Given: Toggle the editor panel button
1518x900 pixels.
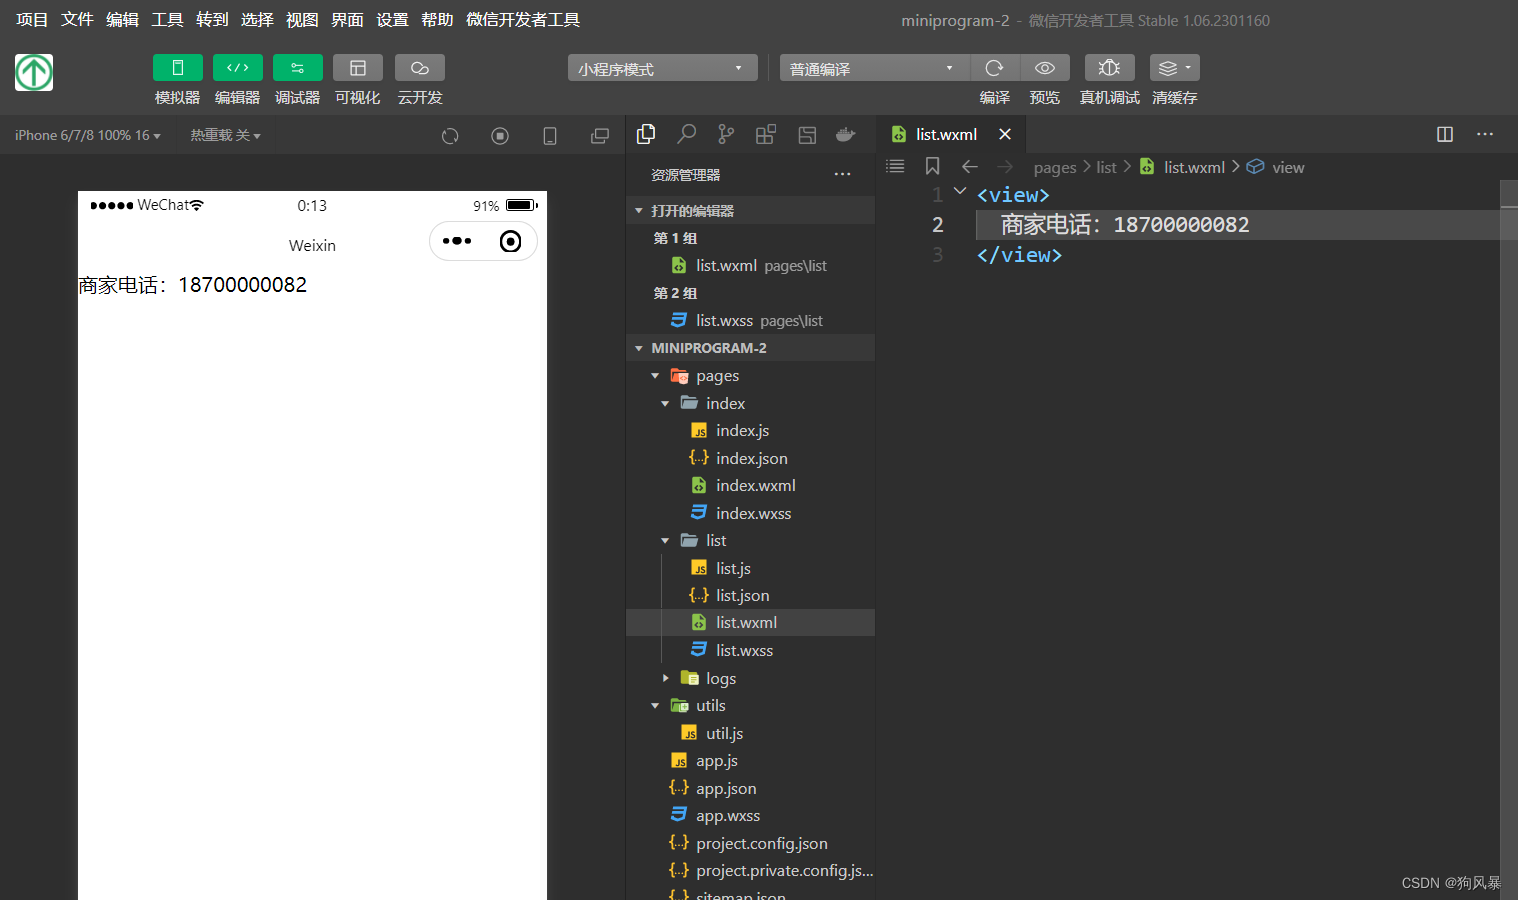Looking at the screenshot, I should point(237,67).
